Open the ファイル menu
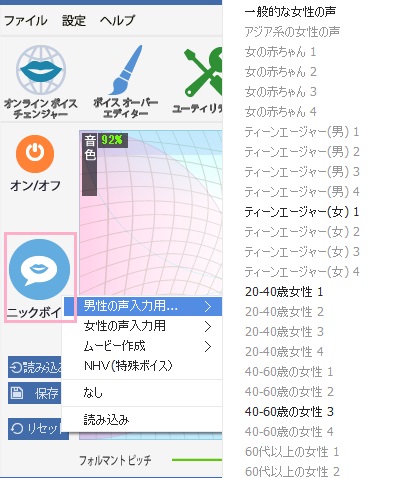Viewport: 399px width, 478px height. point(26,21)
